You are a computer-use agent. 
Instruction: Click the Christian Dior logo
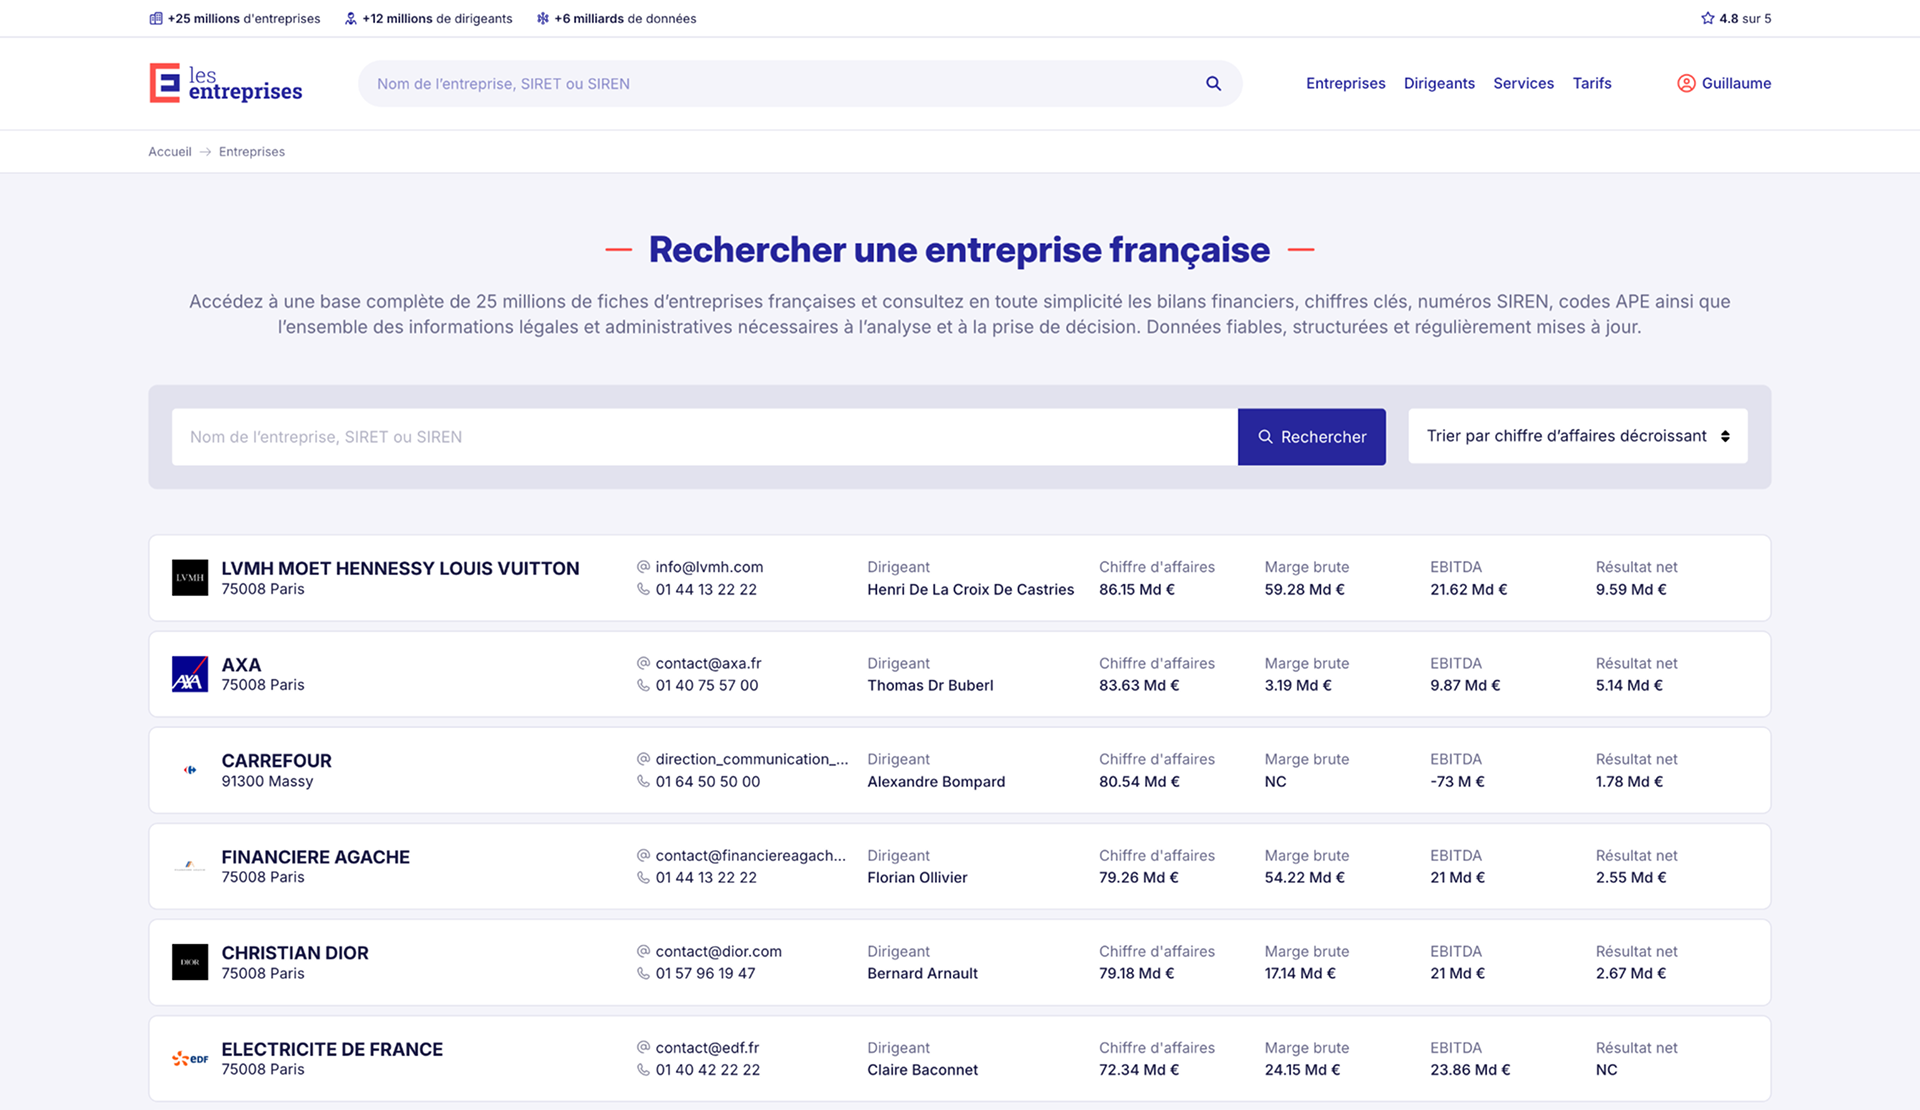pyautogui.click(x=190, y=962)
